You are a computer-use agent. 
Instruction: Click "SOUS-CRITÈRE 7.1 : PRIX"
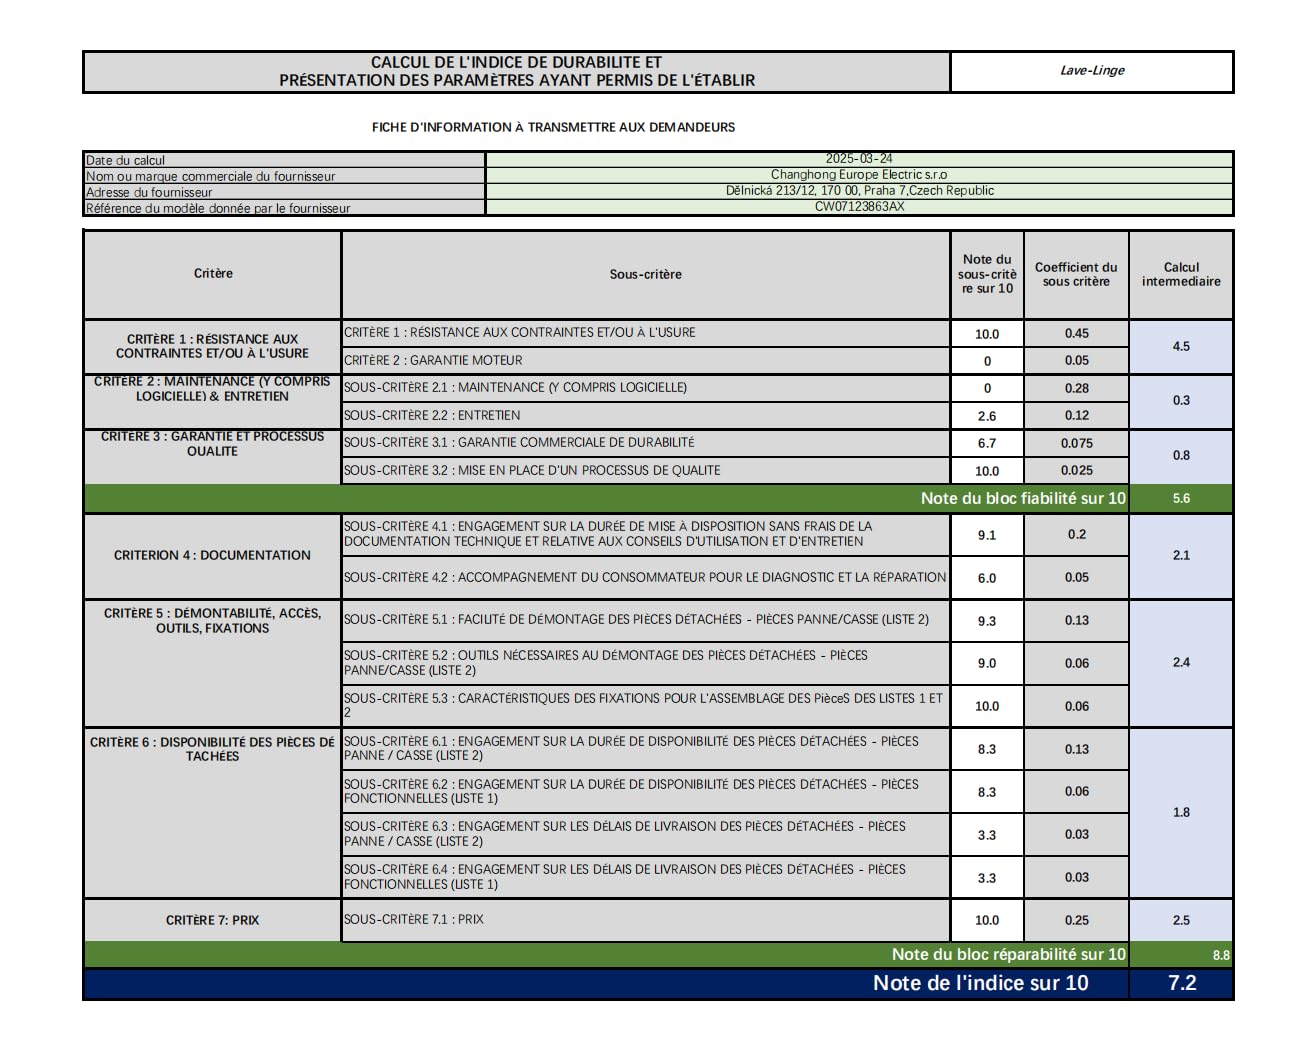tap(414, 919)
